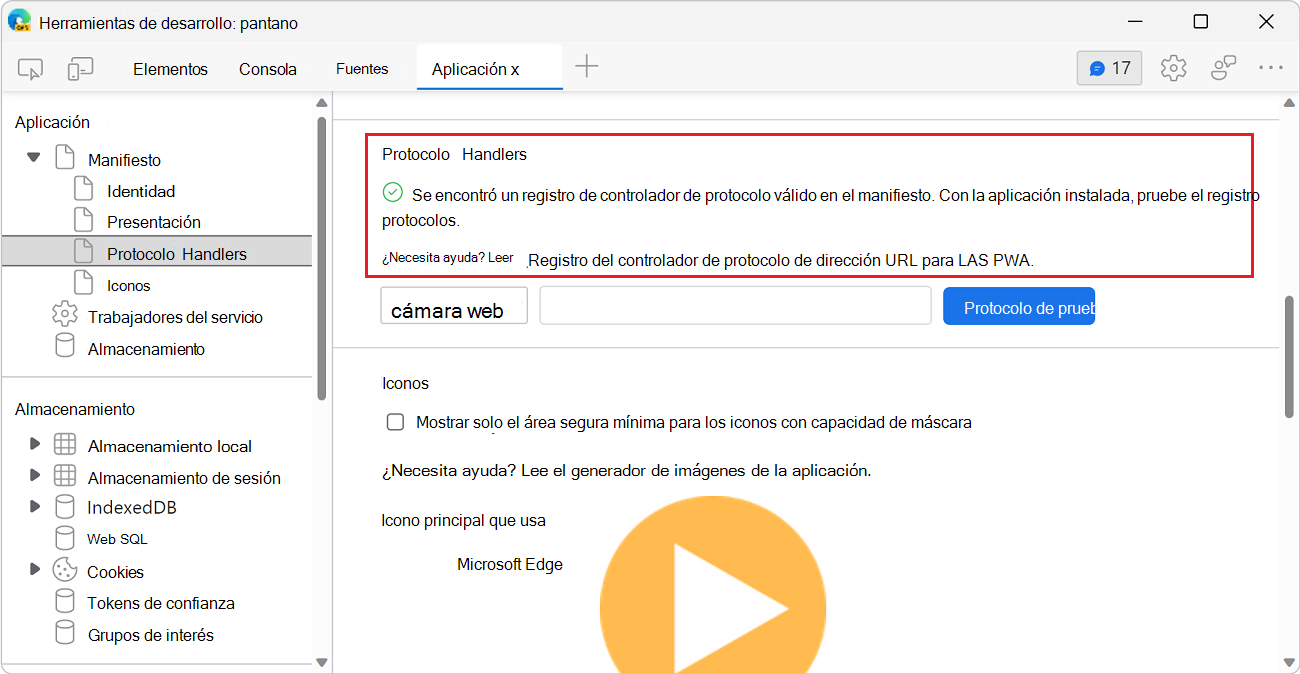Image resolution: width=1300 pixels, height=674 pixels.
Task: Open the Fuentes tab
Action: tap(361, 69)
